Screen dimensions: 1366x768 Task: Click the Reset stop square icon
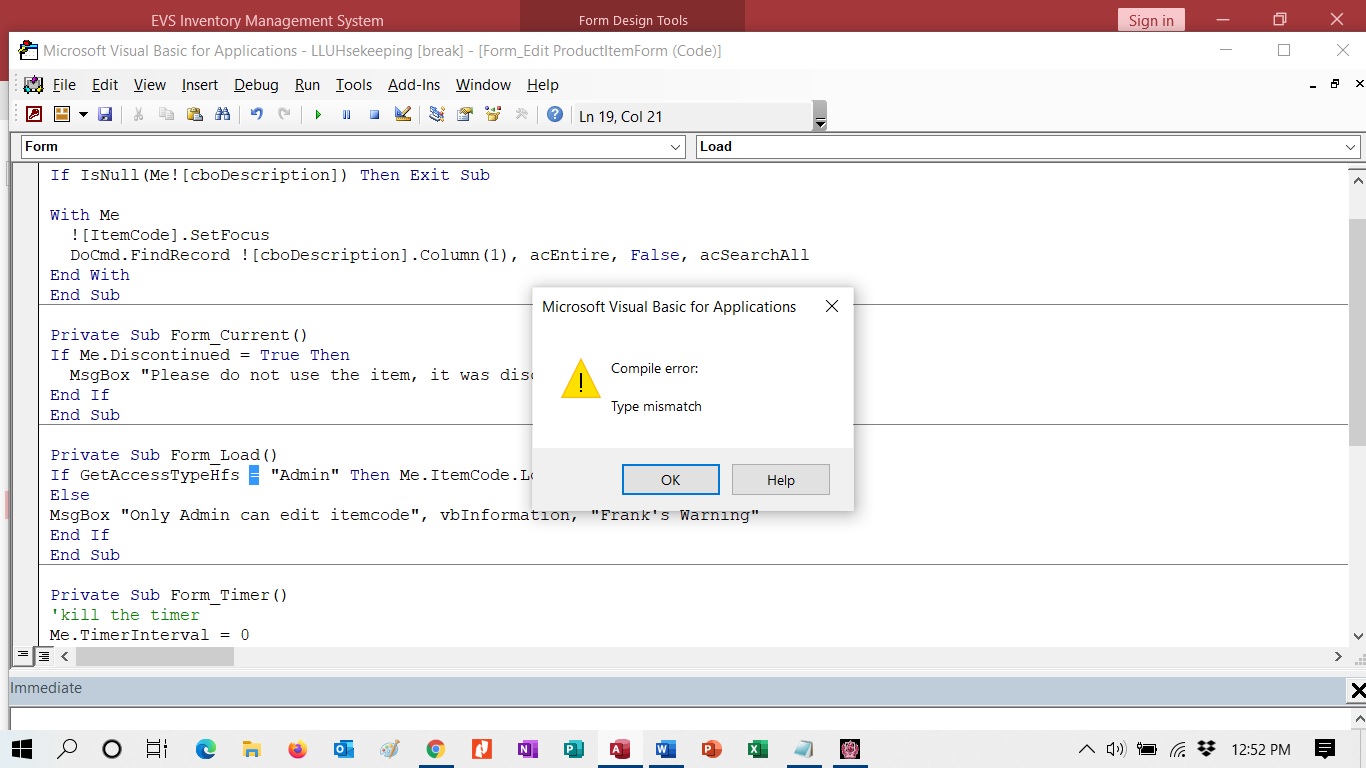point(374,115)
